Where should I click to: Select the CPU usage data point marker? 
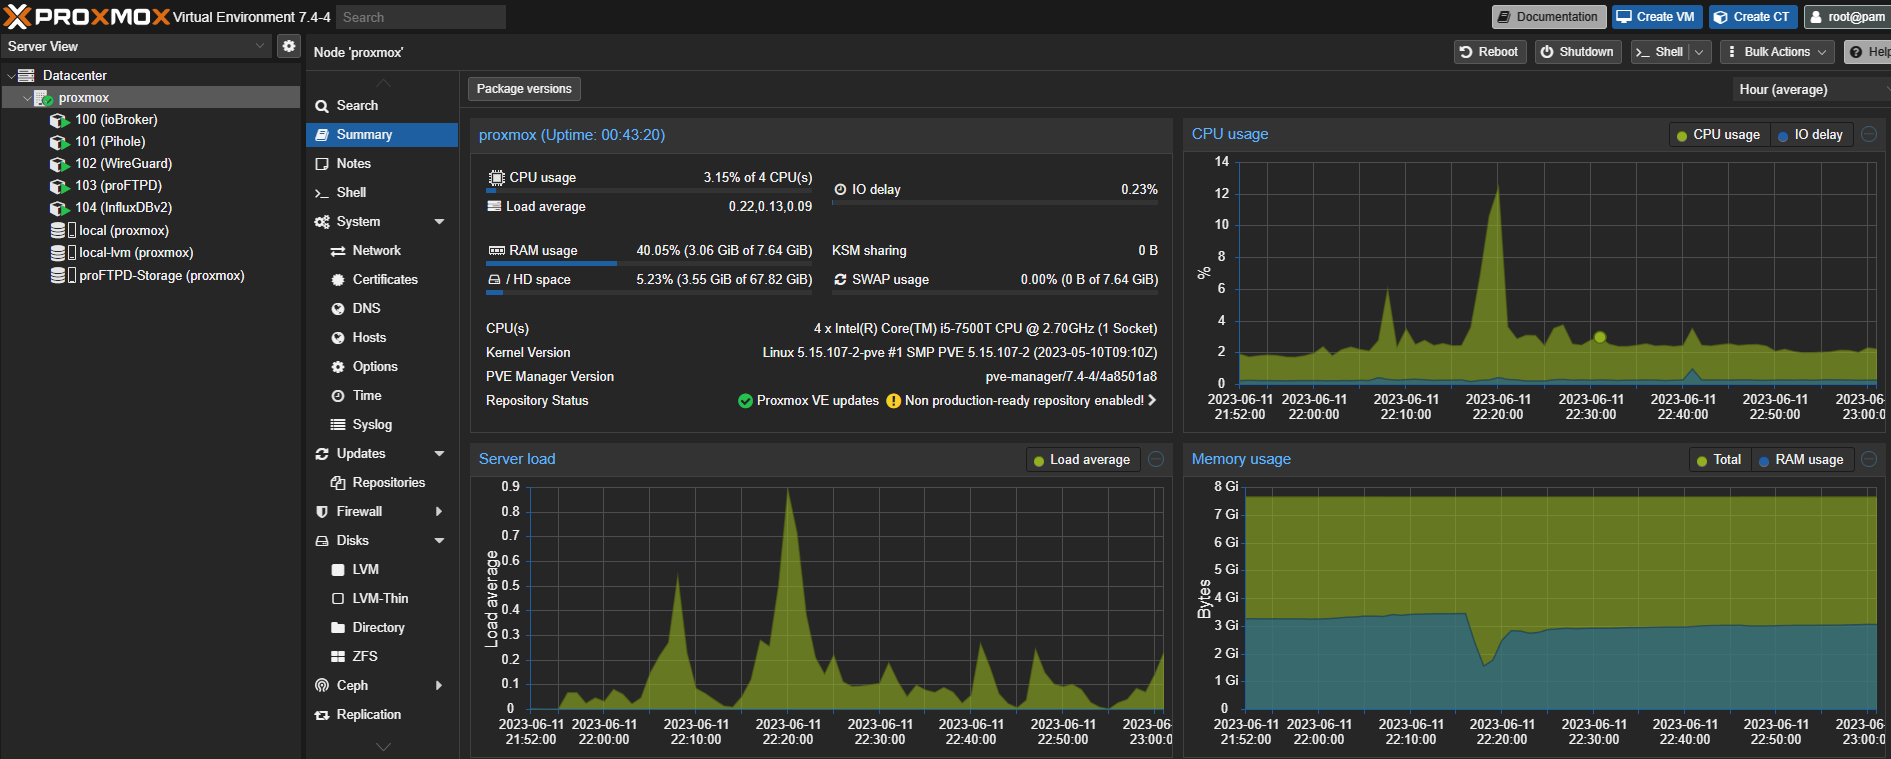[x=1600, y=337]
